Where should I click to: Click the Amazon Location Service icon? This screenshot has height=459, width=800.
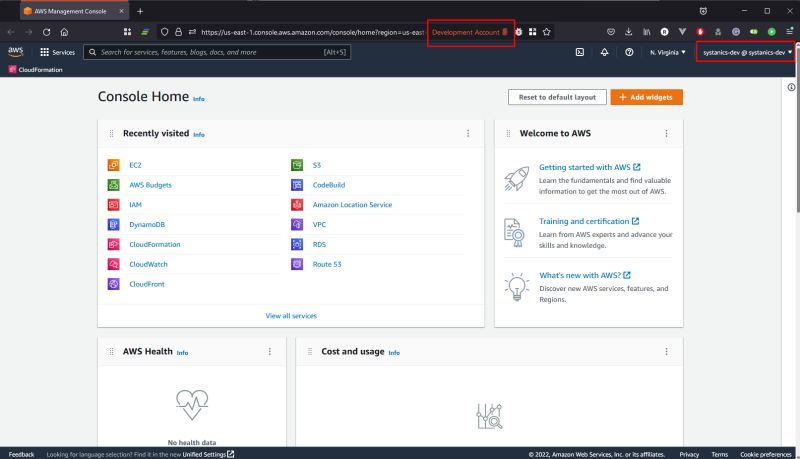coord(297,205)
